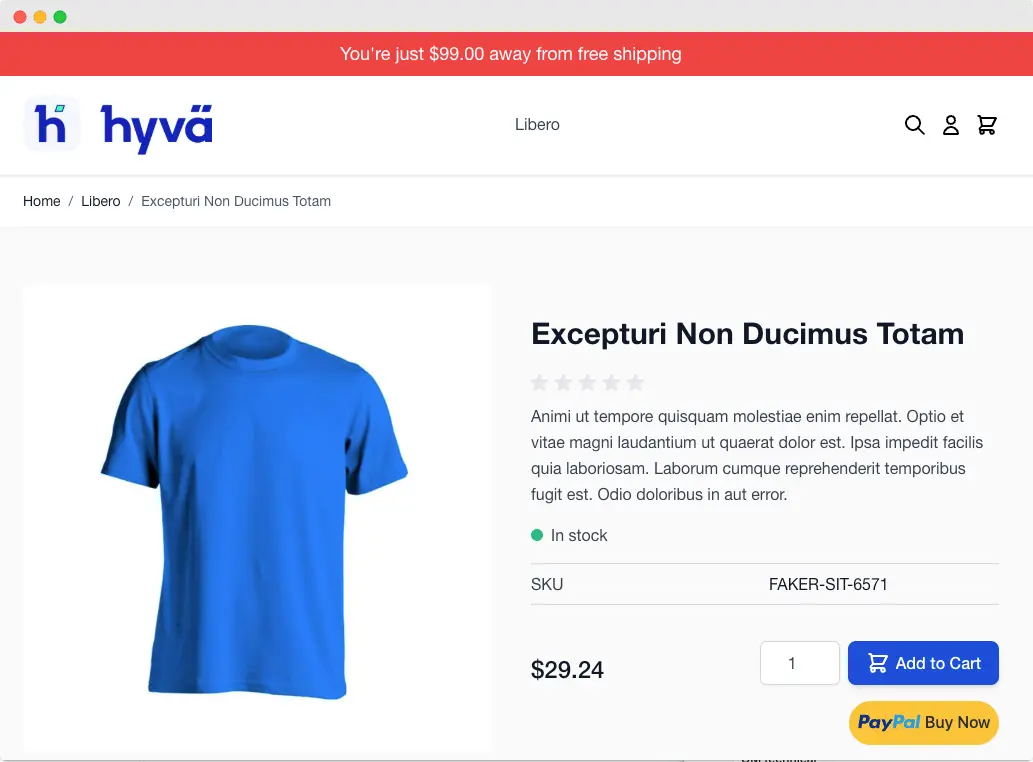The image size is (1033, 762).
Task: Open the header shopping cart icon
Action: click(x=987, y=124)
